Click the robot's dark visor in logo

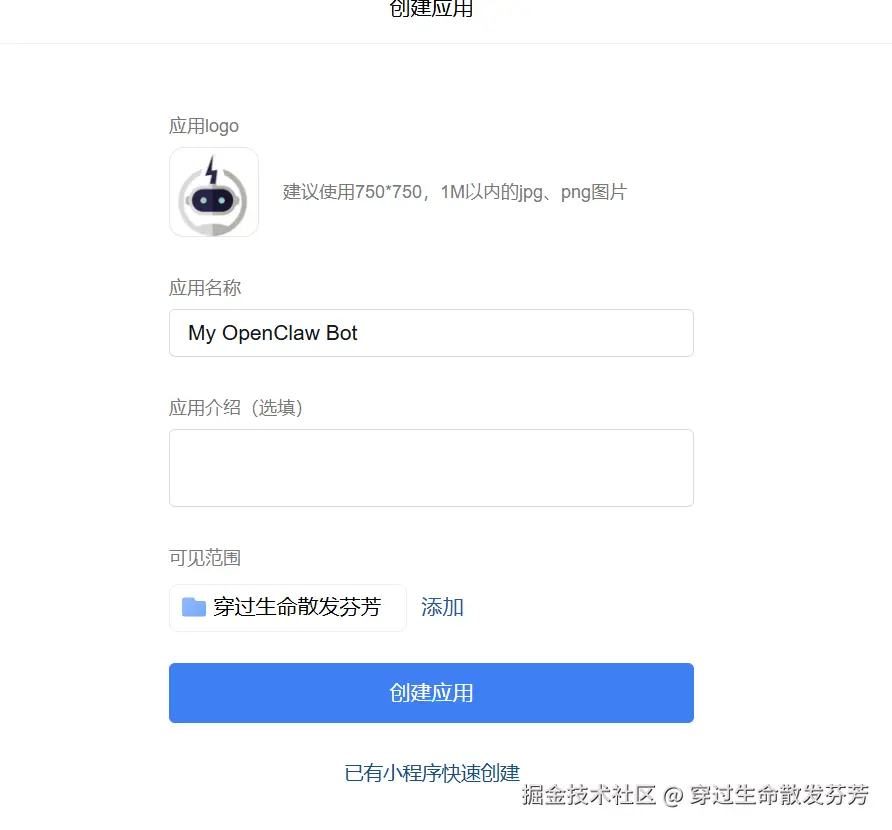(x=213, y=200)
